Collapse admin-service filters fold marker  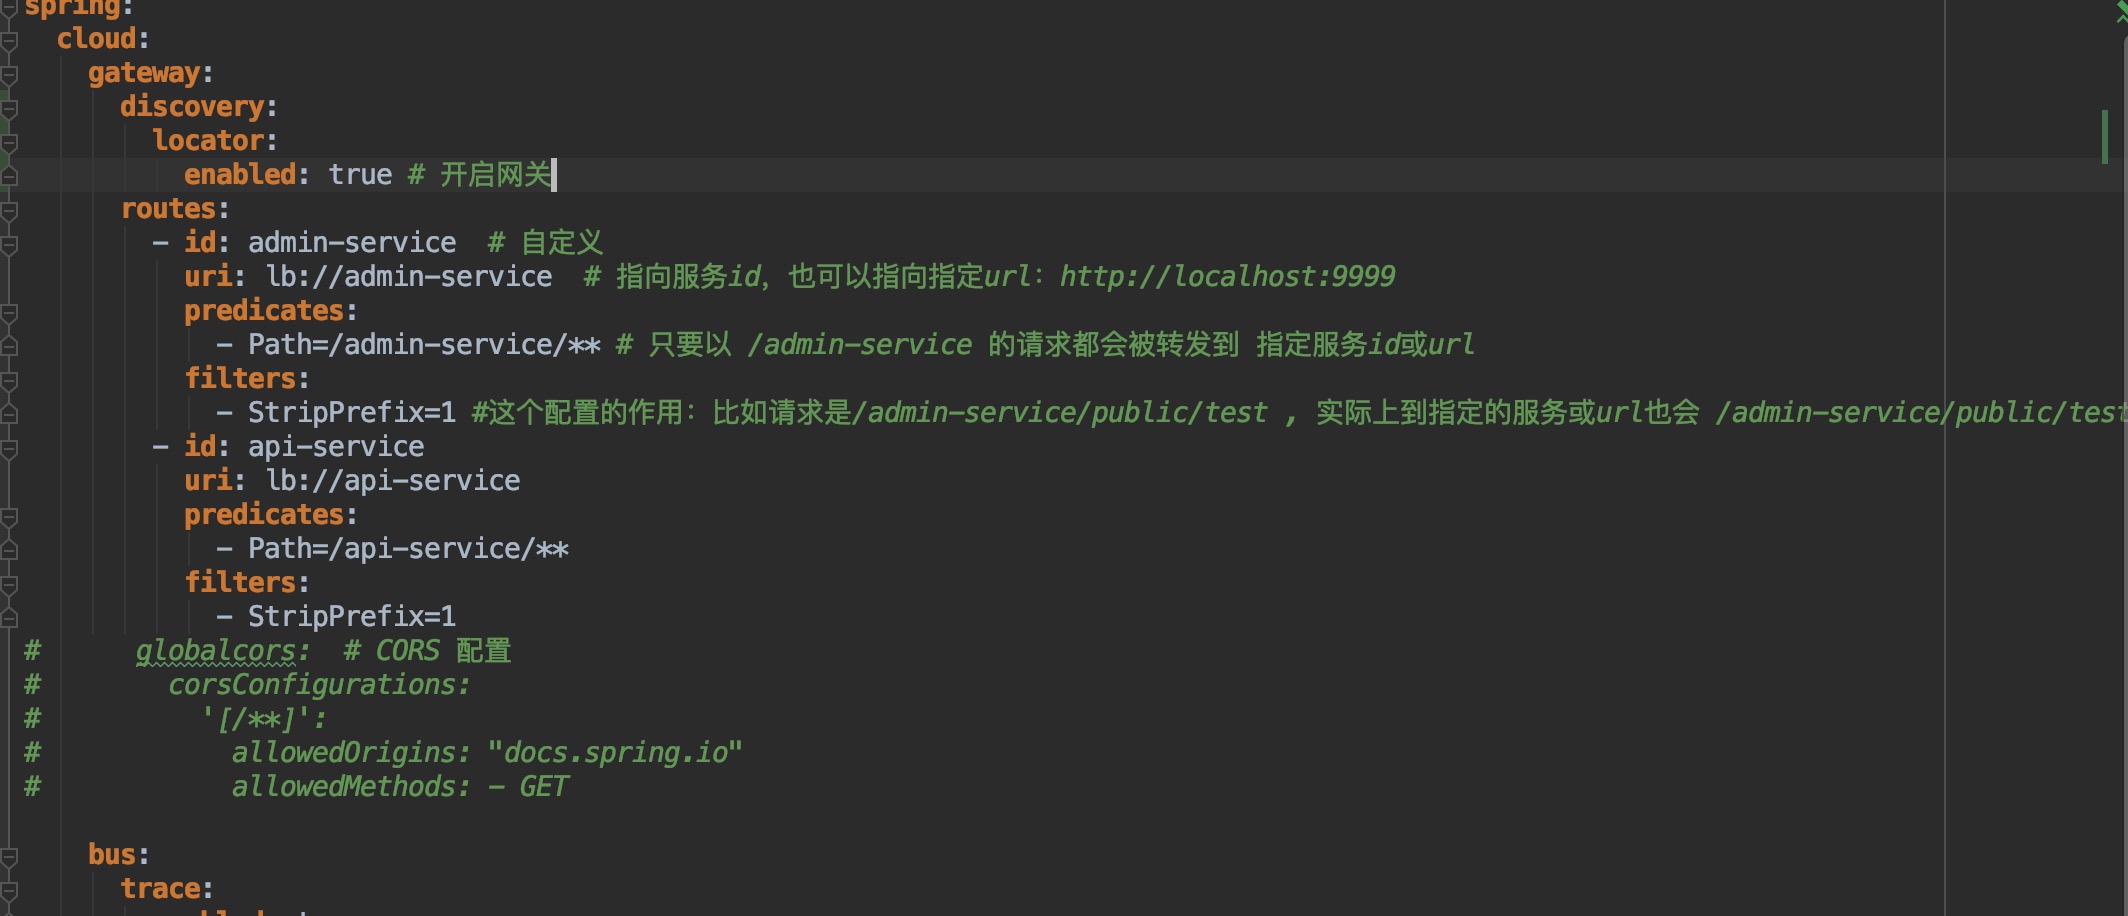click(9, 380)
